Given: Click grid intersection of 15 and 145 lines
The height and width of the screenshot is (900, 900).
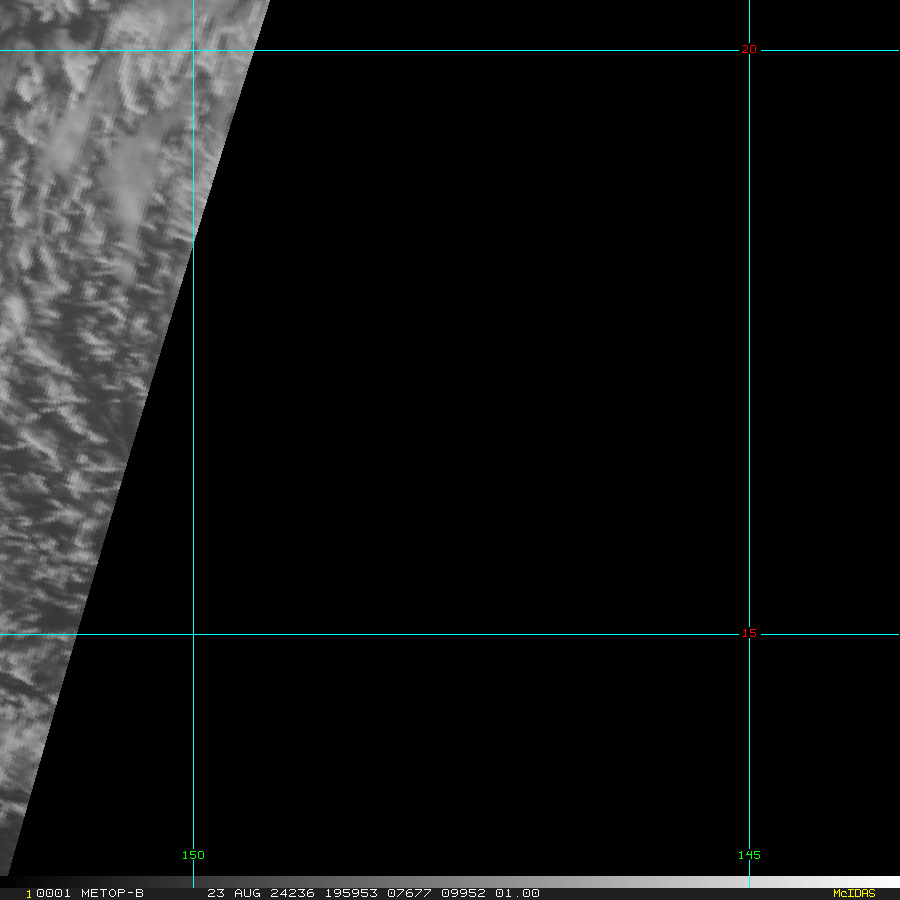Looking at the screenshot, I should (x=749, y=634).
